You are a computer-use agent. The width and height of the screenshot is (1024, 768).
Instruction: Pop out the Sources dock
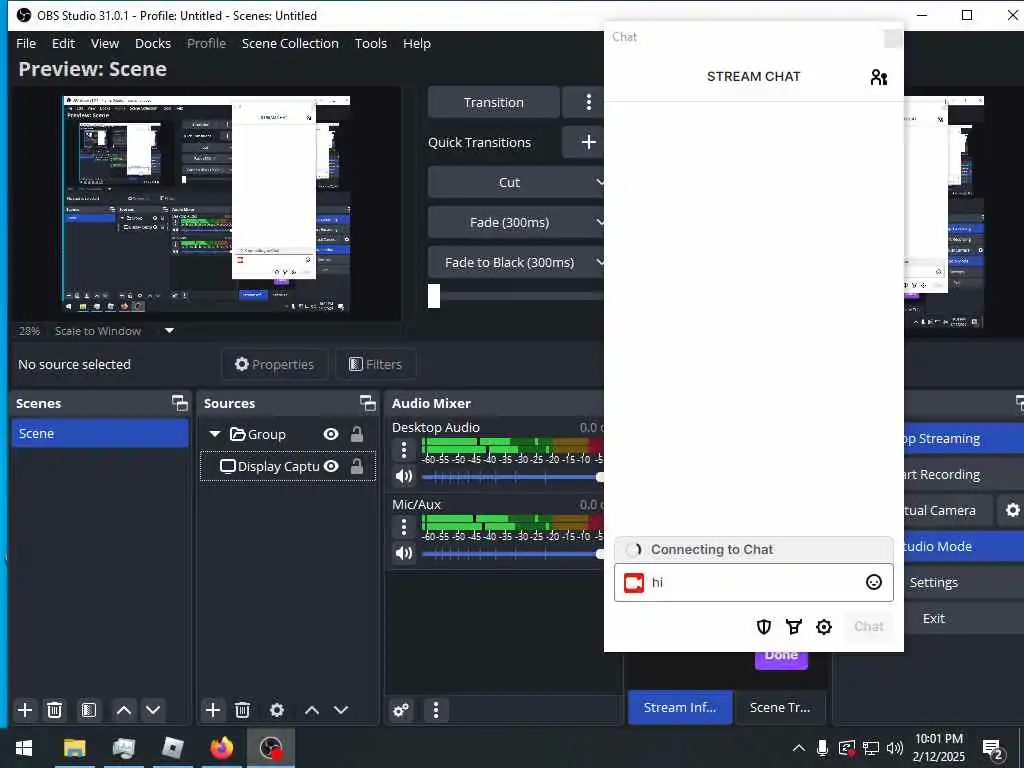pyautogui.click(x=368, y=403)
